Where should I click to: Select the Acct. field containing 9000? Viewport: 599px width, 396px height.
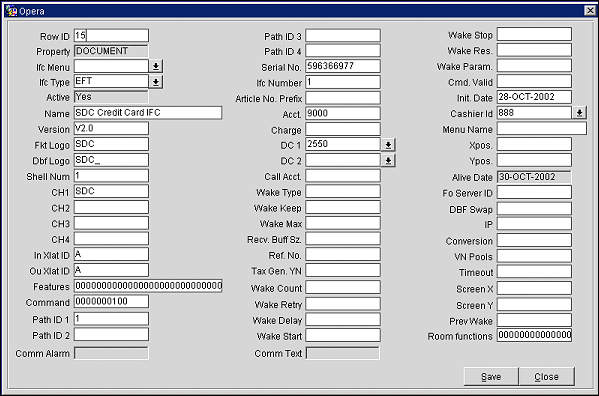point(343,113)
